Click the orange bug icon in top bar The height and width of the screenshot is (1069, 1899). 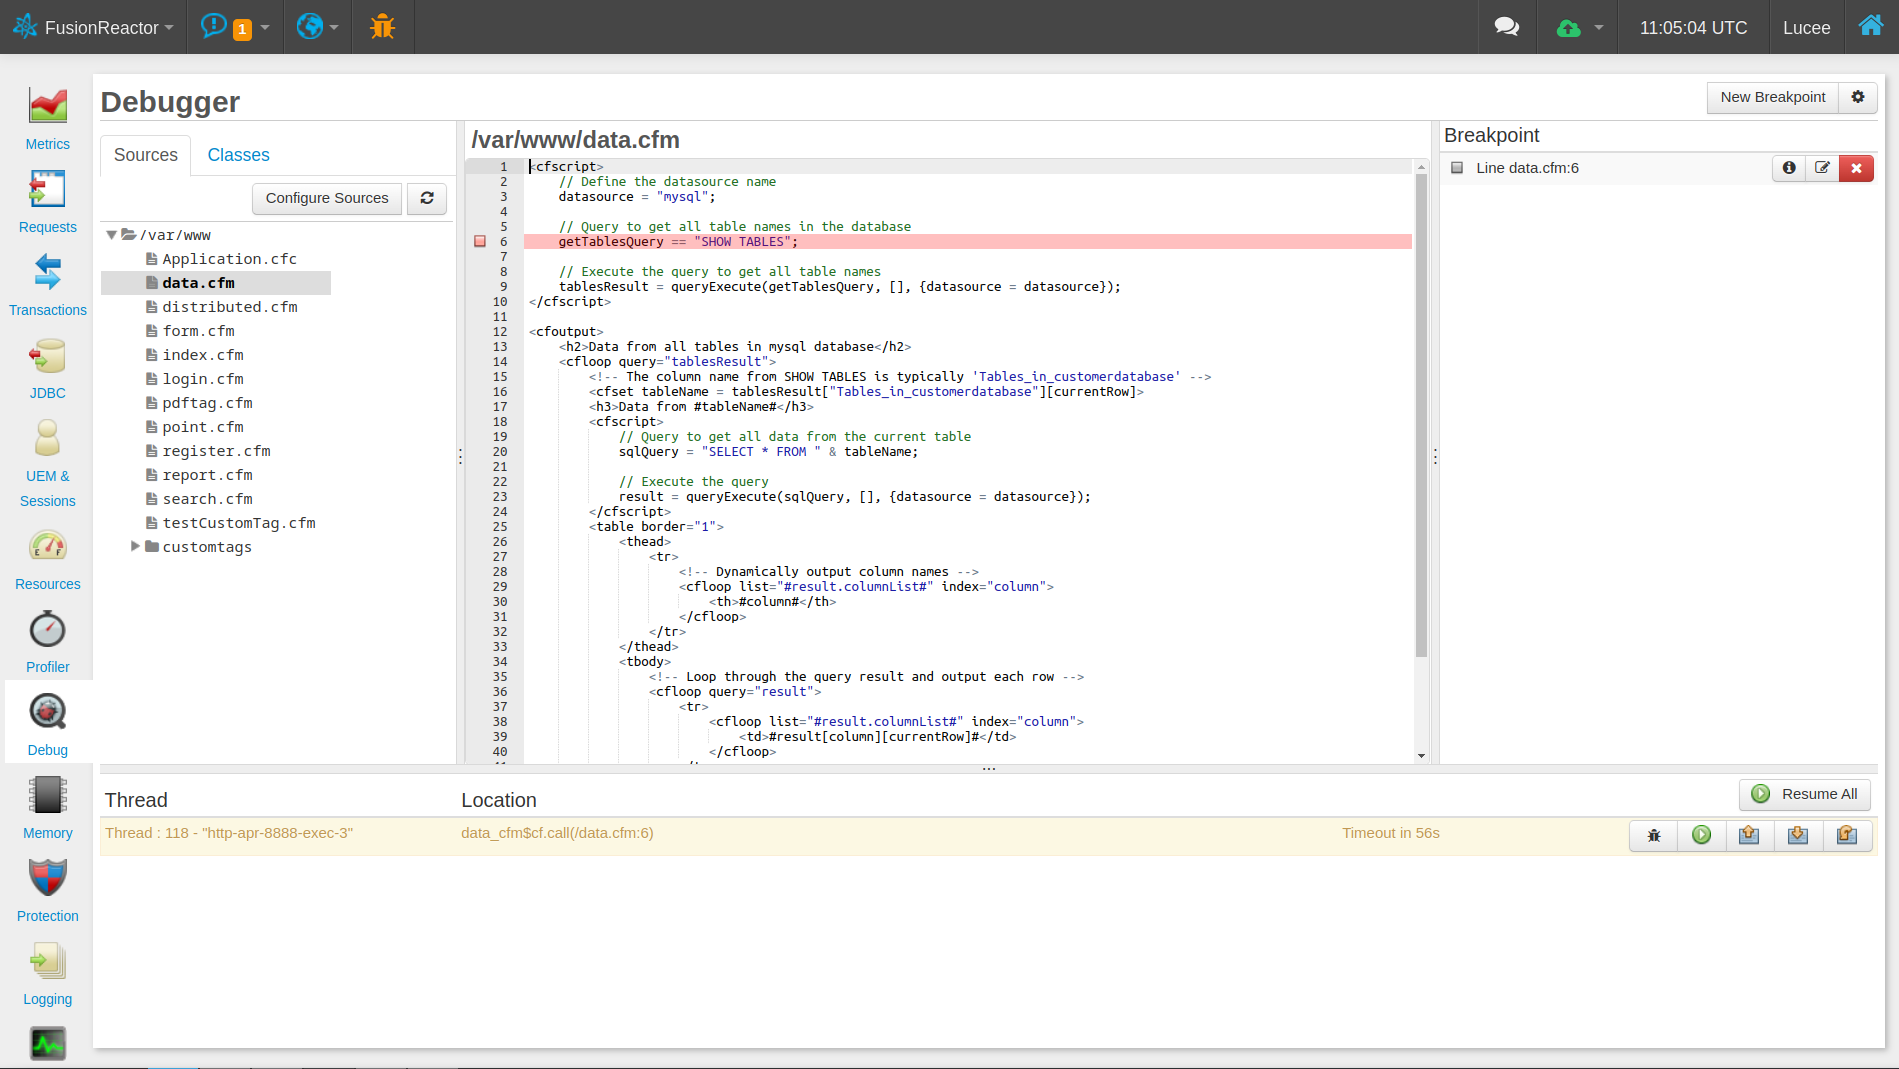(382, 27)
